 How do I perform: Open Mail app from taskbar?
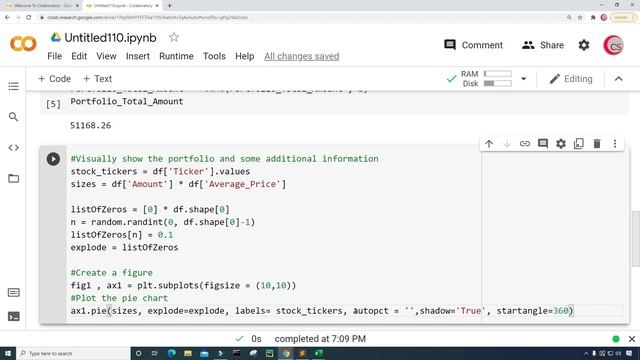coord(204,353)
